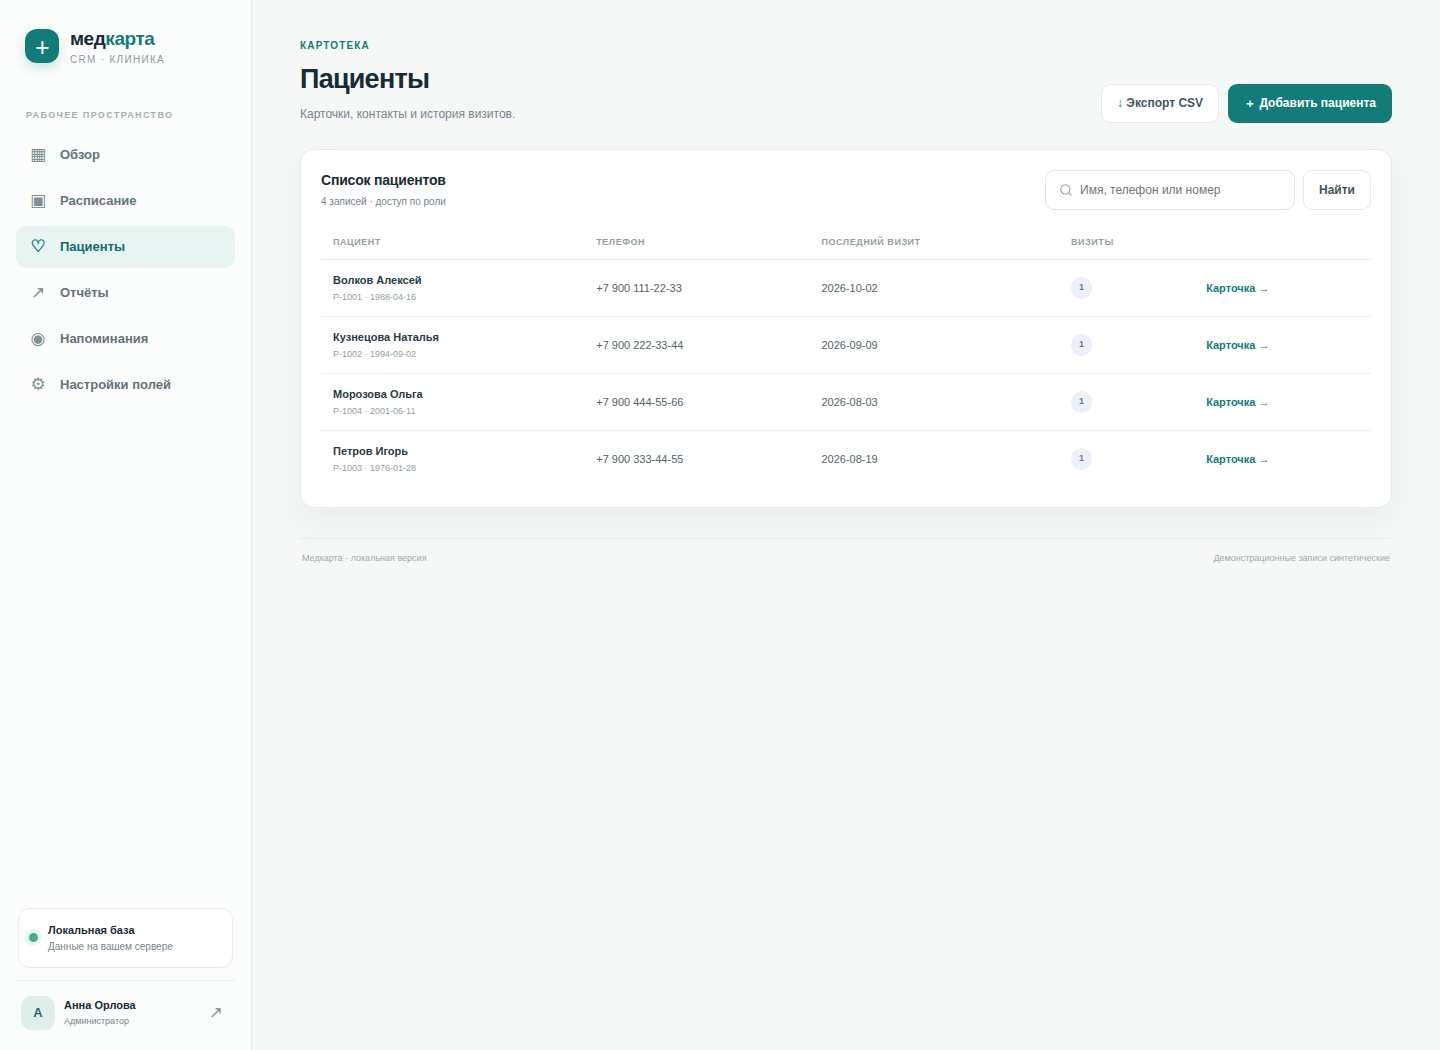Image resolution: width=1440 pixels, height=1050 pixels.
Task: Open Карточка link for Морозова Ольга
Action: (x=1237, y=403)
